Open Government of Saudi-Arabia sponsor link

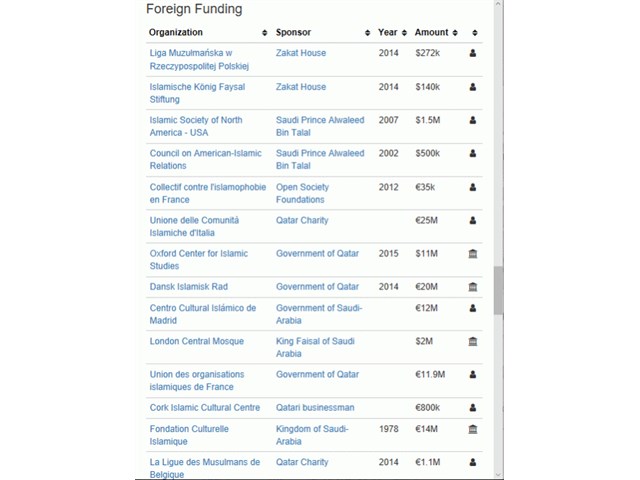coord(319,314)
